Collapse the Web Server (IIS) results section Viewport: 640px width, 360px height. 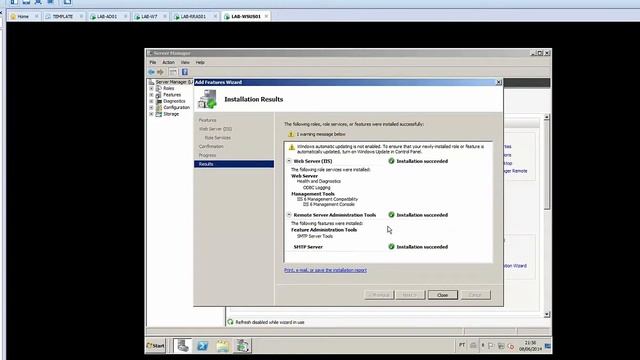pyautogui.click(x=289, y=161)
